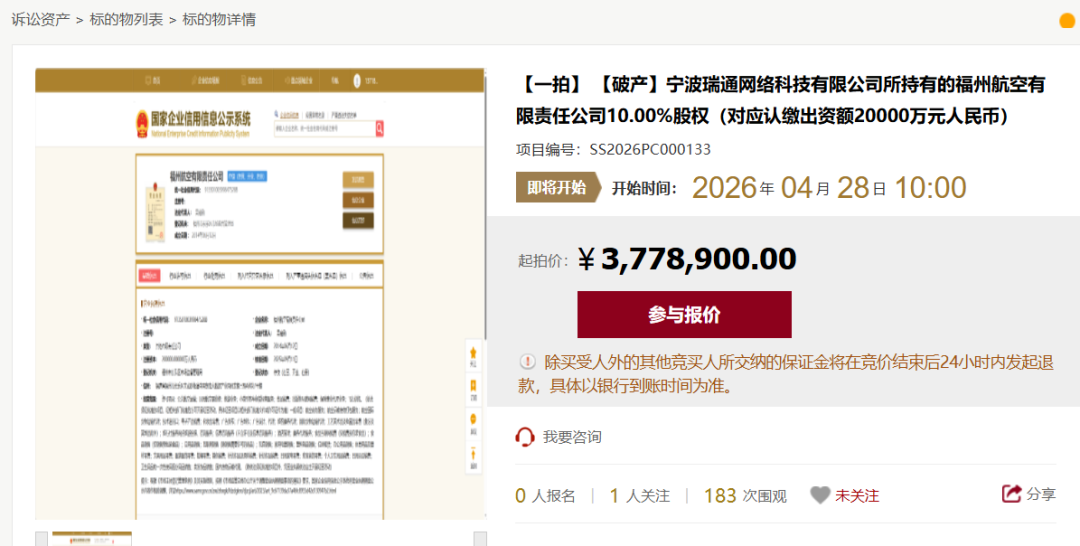Viewport: 1080px width, 546px height.
Task: Click the share arrow icon
Action: pos(1011,494)
